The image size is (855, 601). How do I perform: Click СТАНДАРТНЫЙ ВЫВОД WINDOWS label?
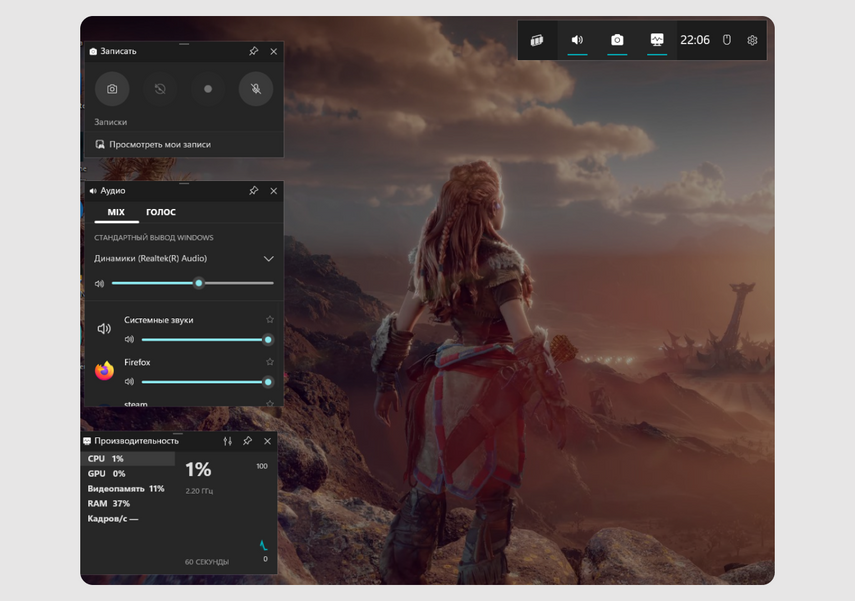point(154,238)
